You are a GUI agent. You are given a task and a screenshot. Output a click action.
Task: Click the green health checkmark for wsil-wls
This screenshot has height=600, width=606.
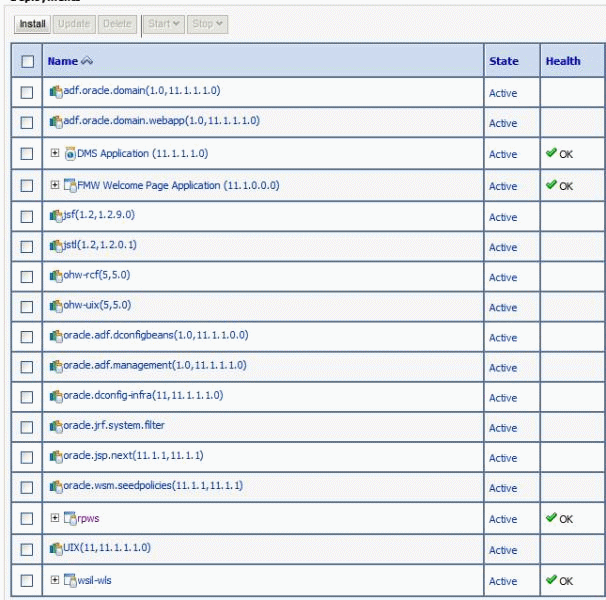(x=551, y=580)
